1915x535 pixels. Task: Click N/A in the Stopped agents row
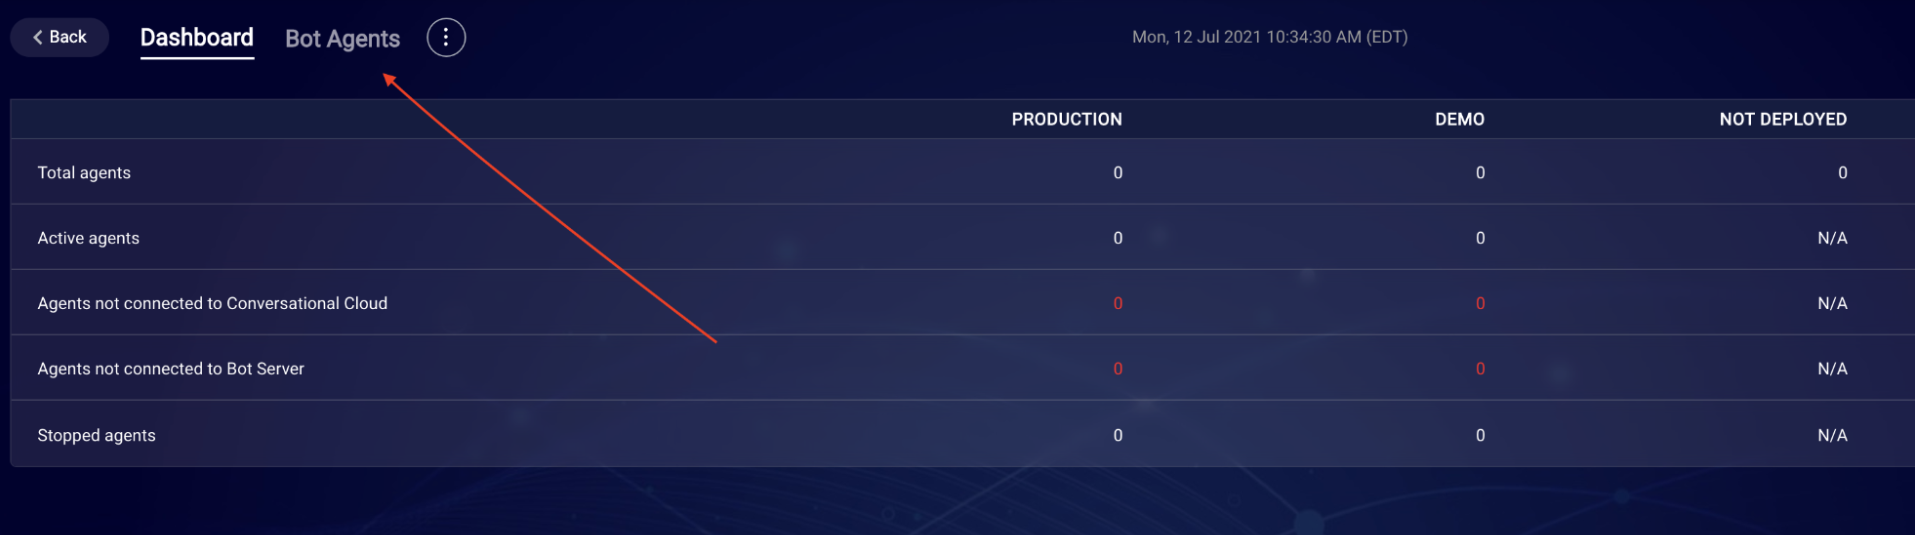(1832, 435)
